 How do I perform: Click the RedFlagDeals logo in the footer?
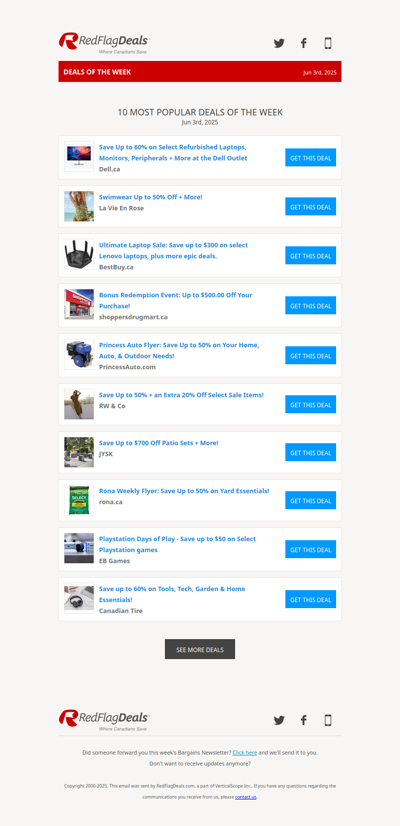[104, 720]
